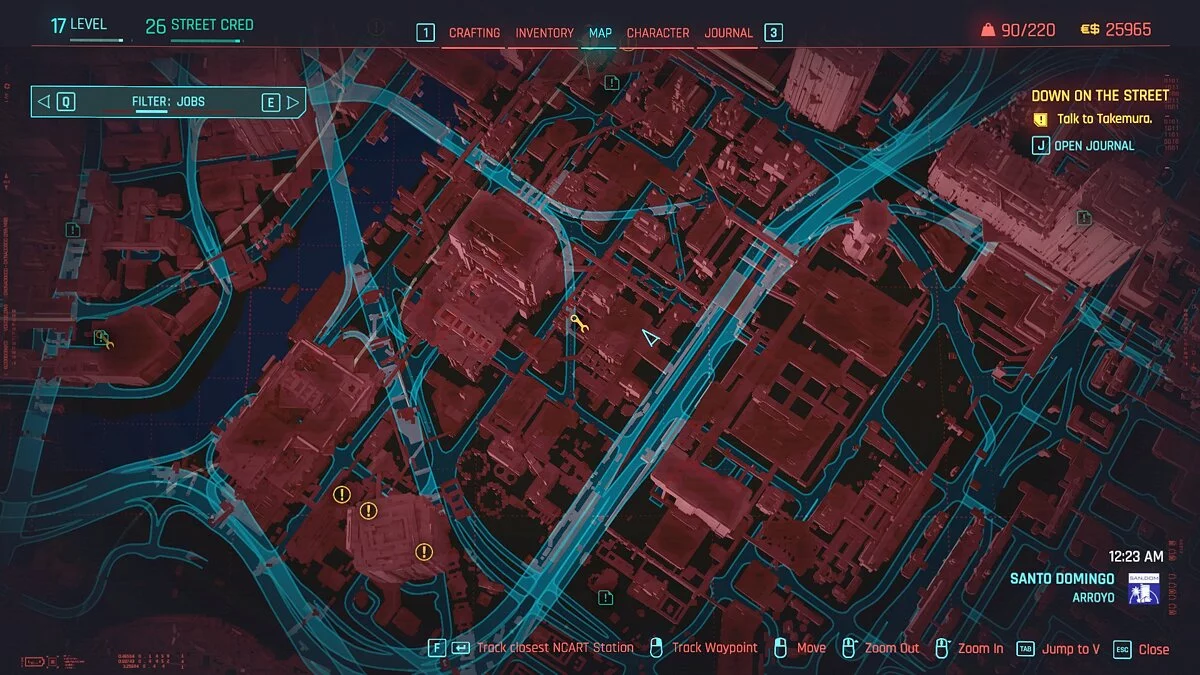Click the green fast travel marker at map bottom
This screenshot has height=675, width=1200.
[x=605, y=598]
